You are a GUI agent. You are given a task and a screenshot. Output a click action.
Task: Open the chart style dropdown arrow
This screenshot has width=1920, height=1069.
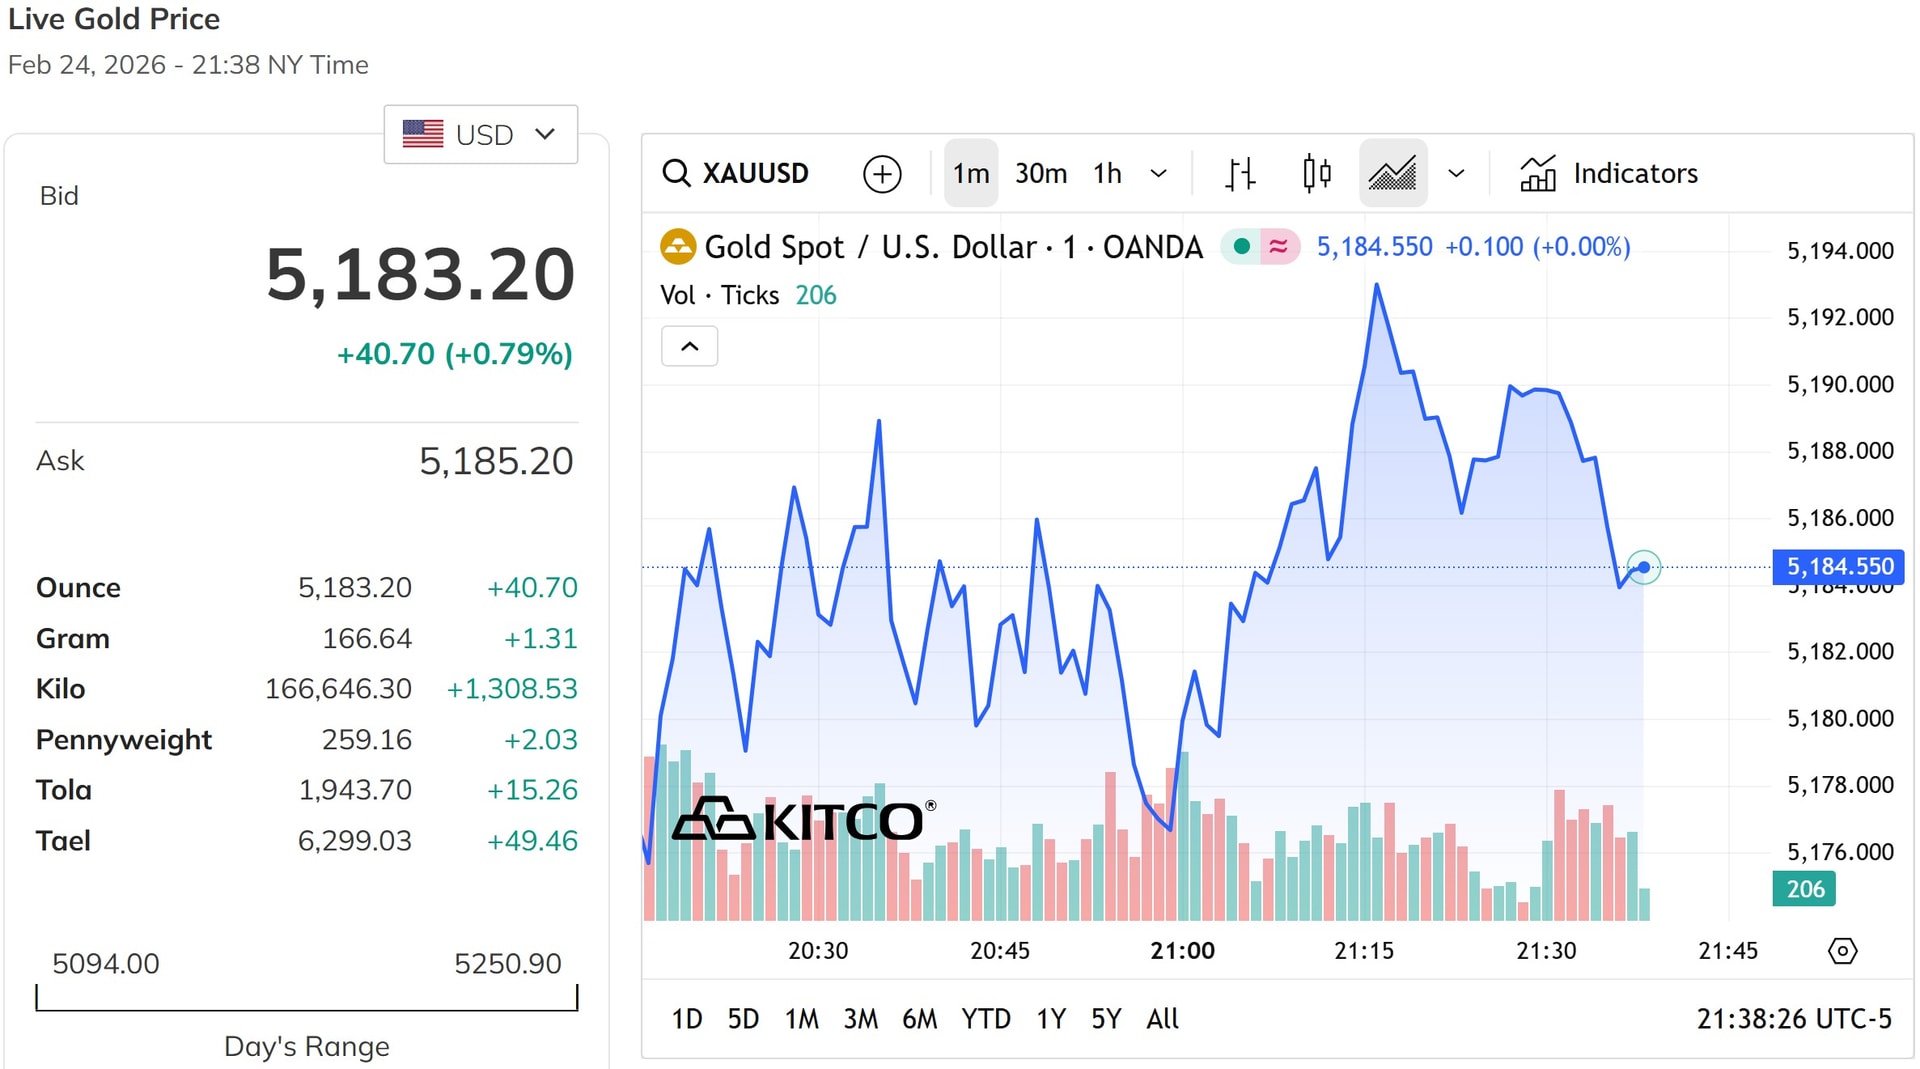1456,173
